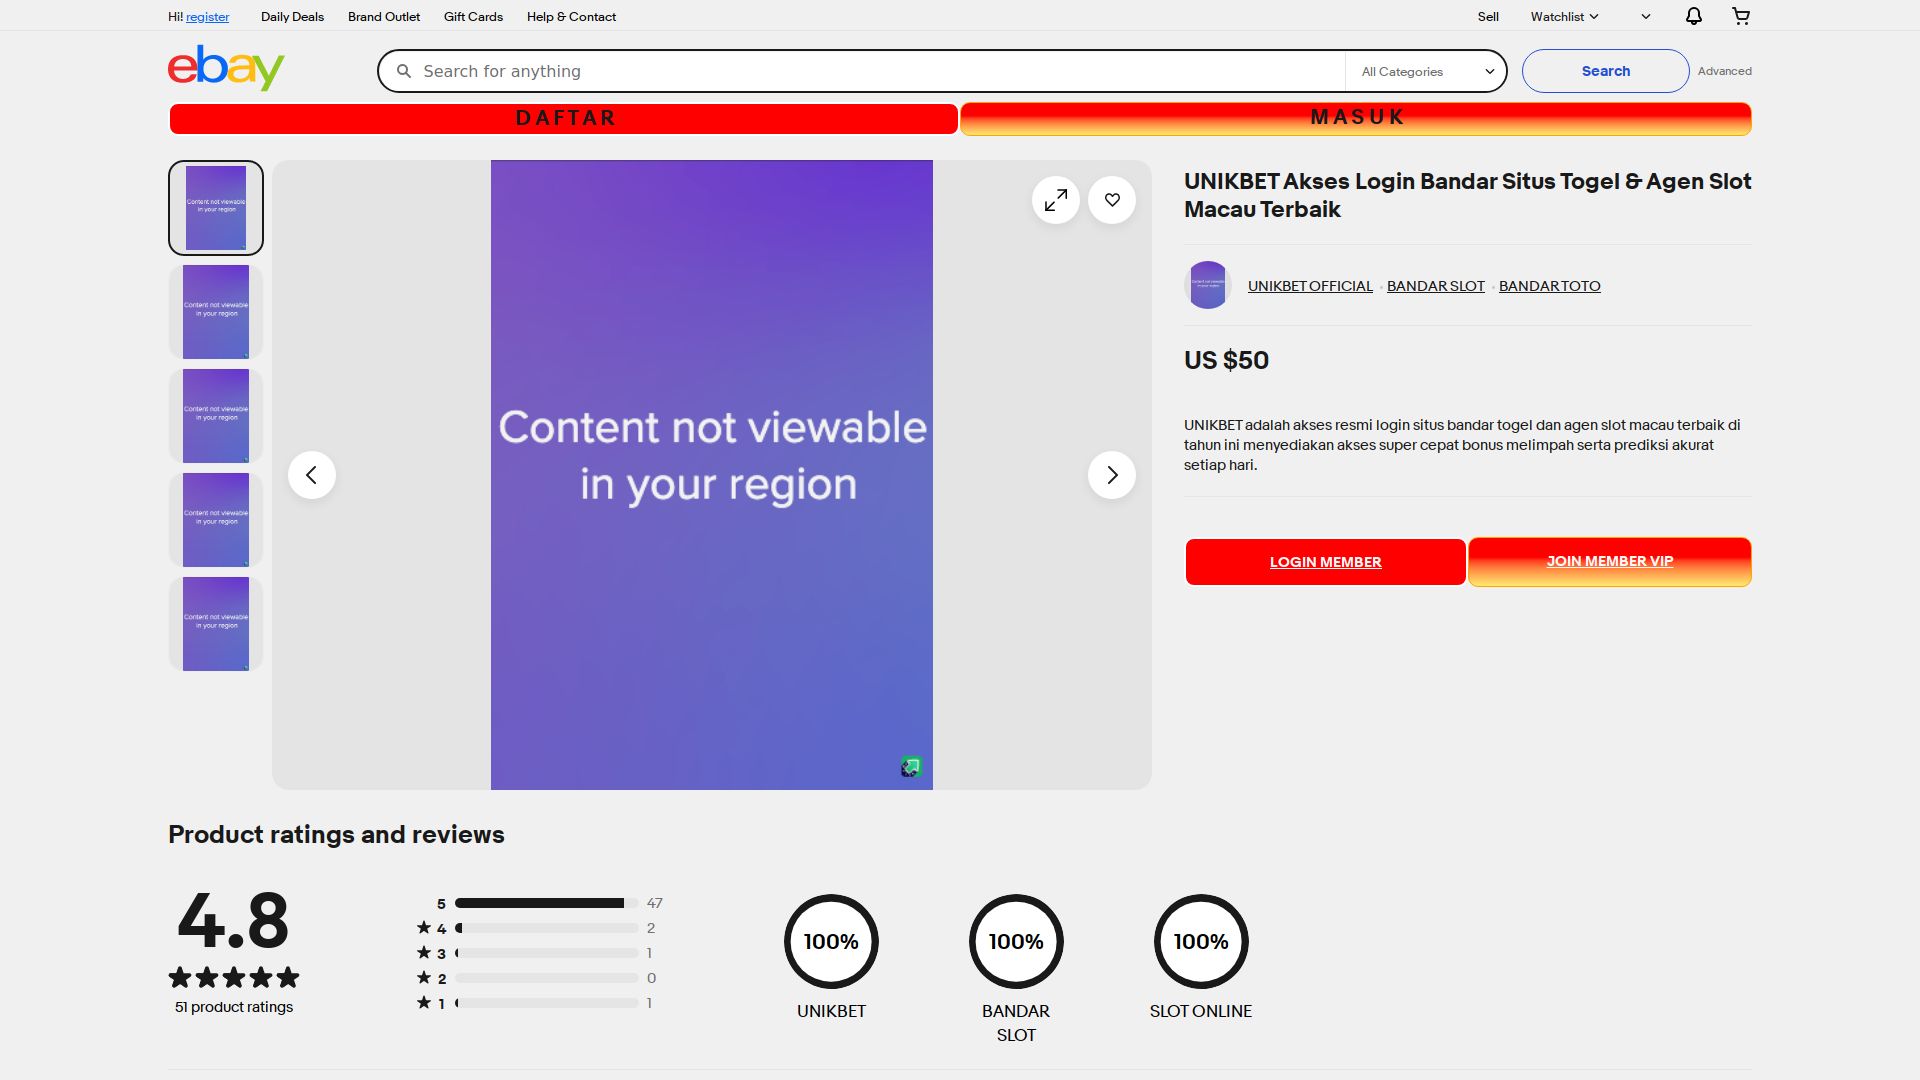Click the LOGIN MEMBER button
Viewport: 1920px width, 1080px height.
(x=1325, y=562)
